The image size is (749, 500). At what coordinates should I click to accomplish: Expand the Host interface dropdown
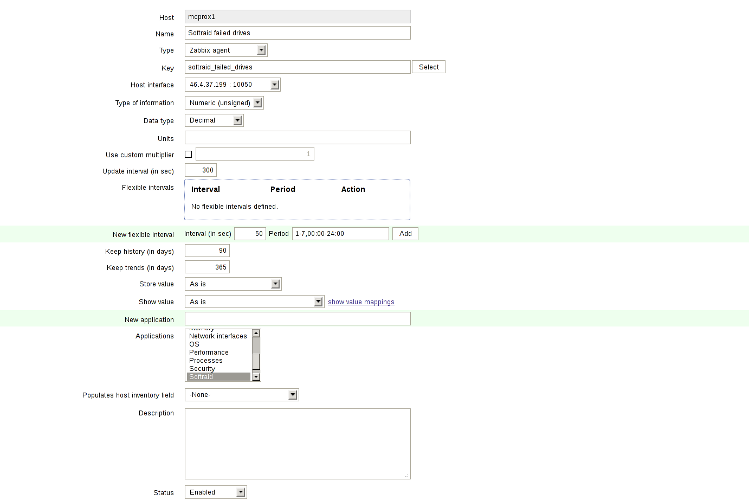[x=232, y=85]
